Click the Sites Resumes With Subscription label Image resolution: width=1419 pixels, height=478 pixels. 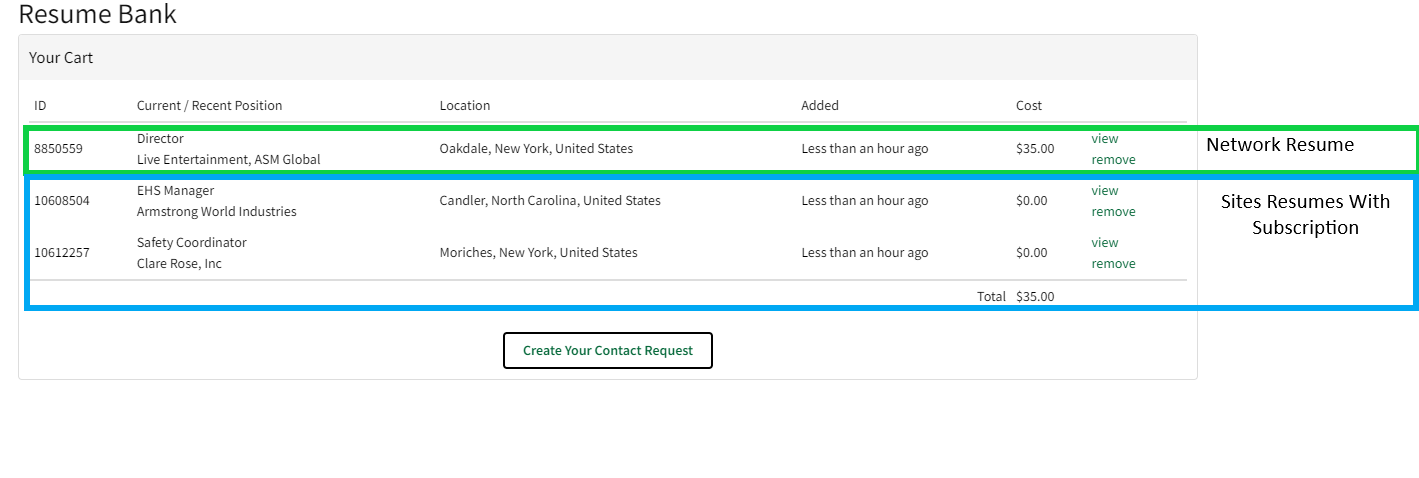(x=1304, y=214)
